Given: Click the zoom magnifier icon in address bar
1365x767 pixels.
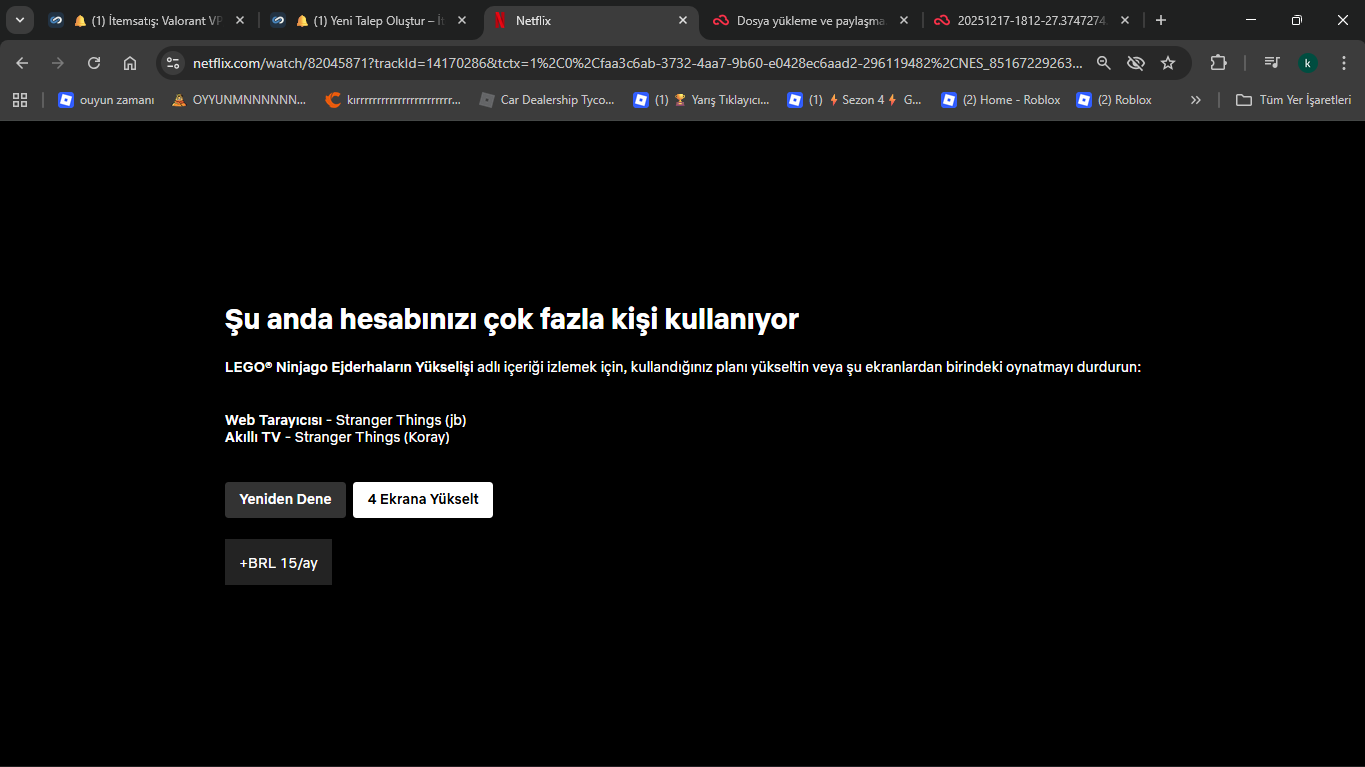Looking at the screenshot, I should (x=1104, y=63).
